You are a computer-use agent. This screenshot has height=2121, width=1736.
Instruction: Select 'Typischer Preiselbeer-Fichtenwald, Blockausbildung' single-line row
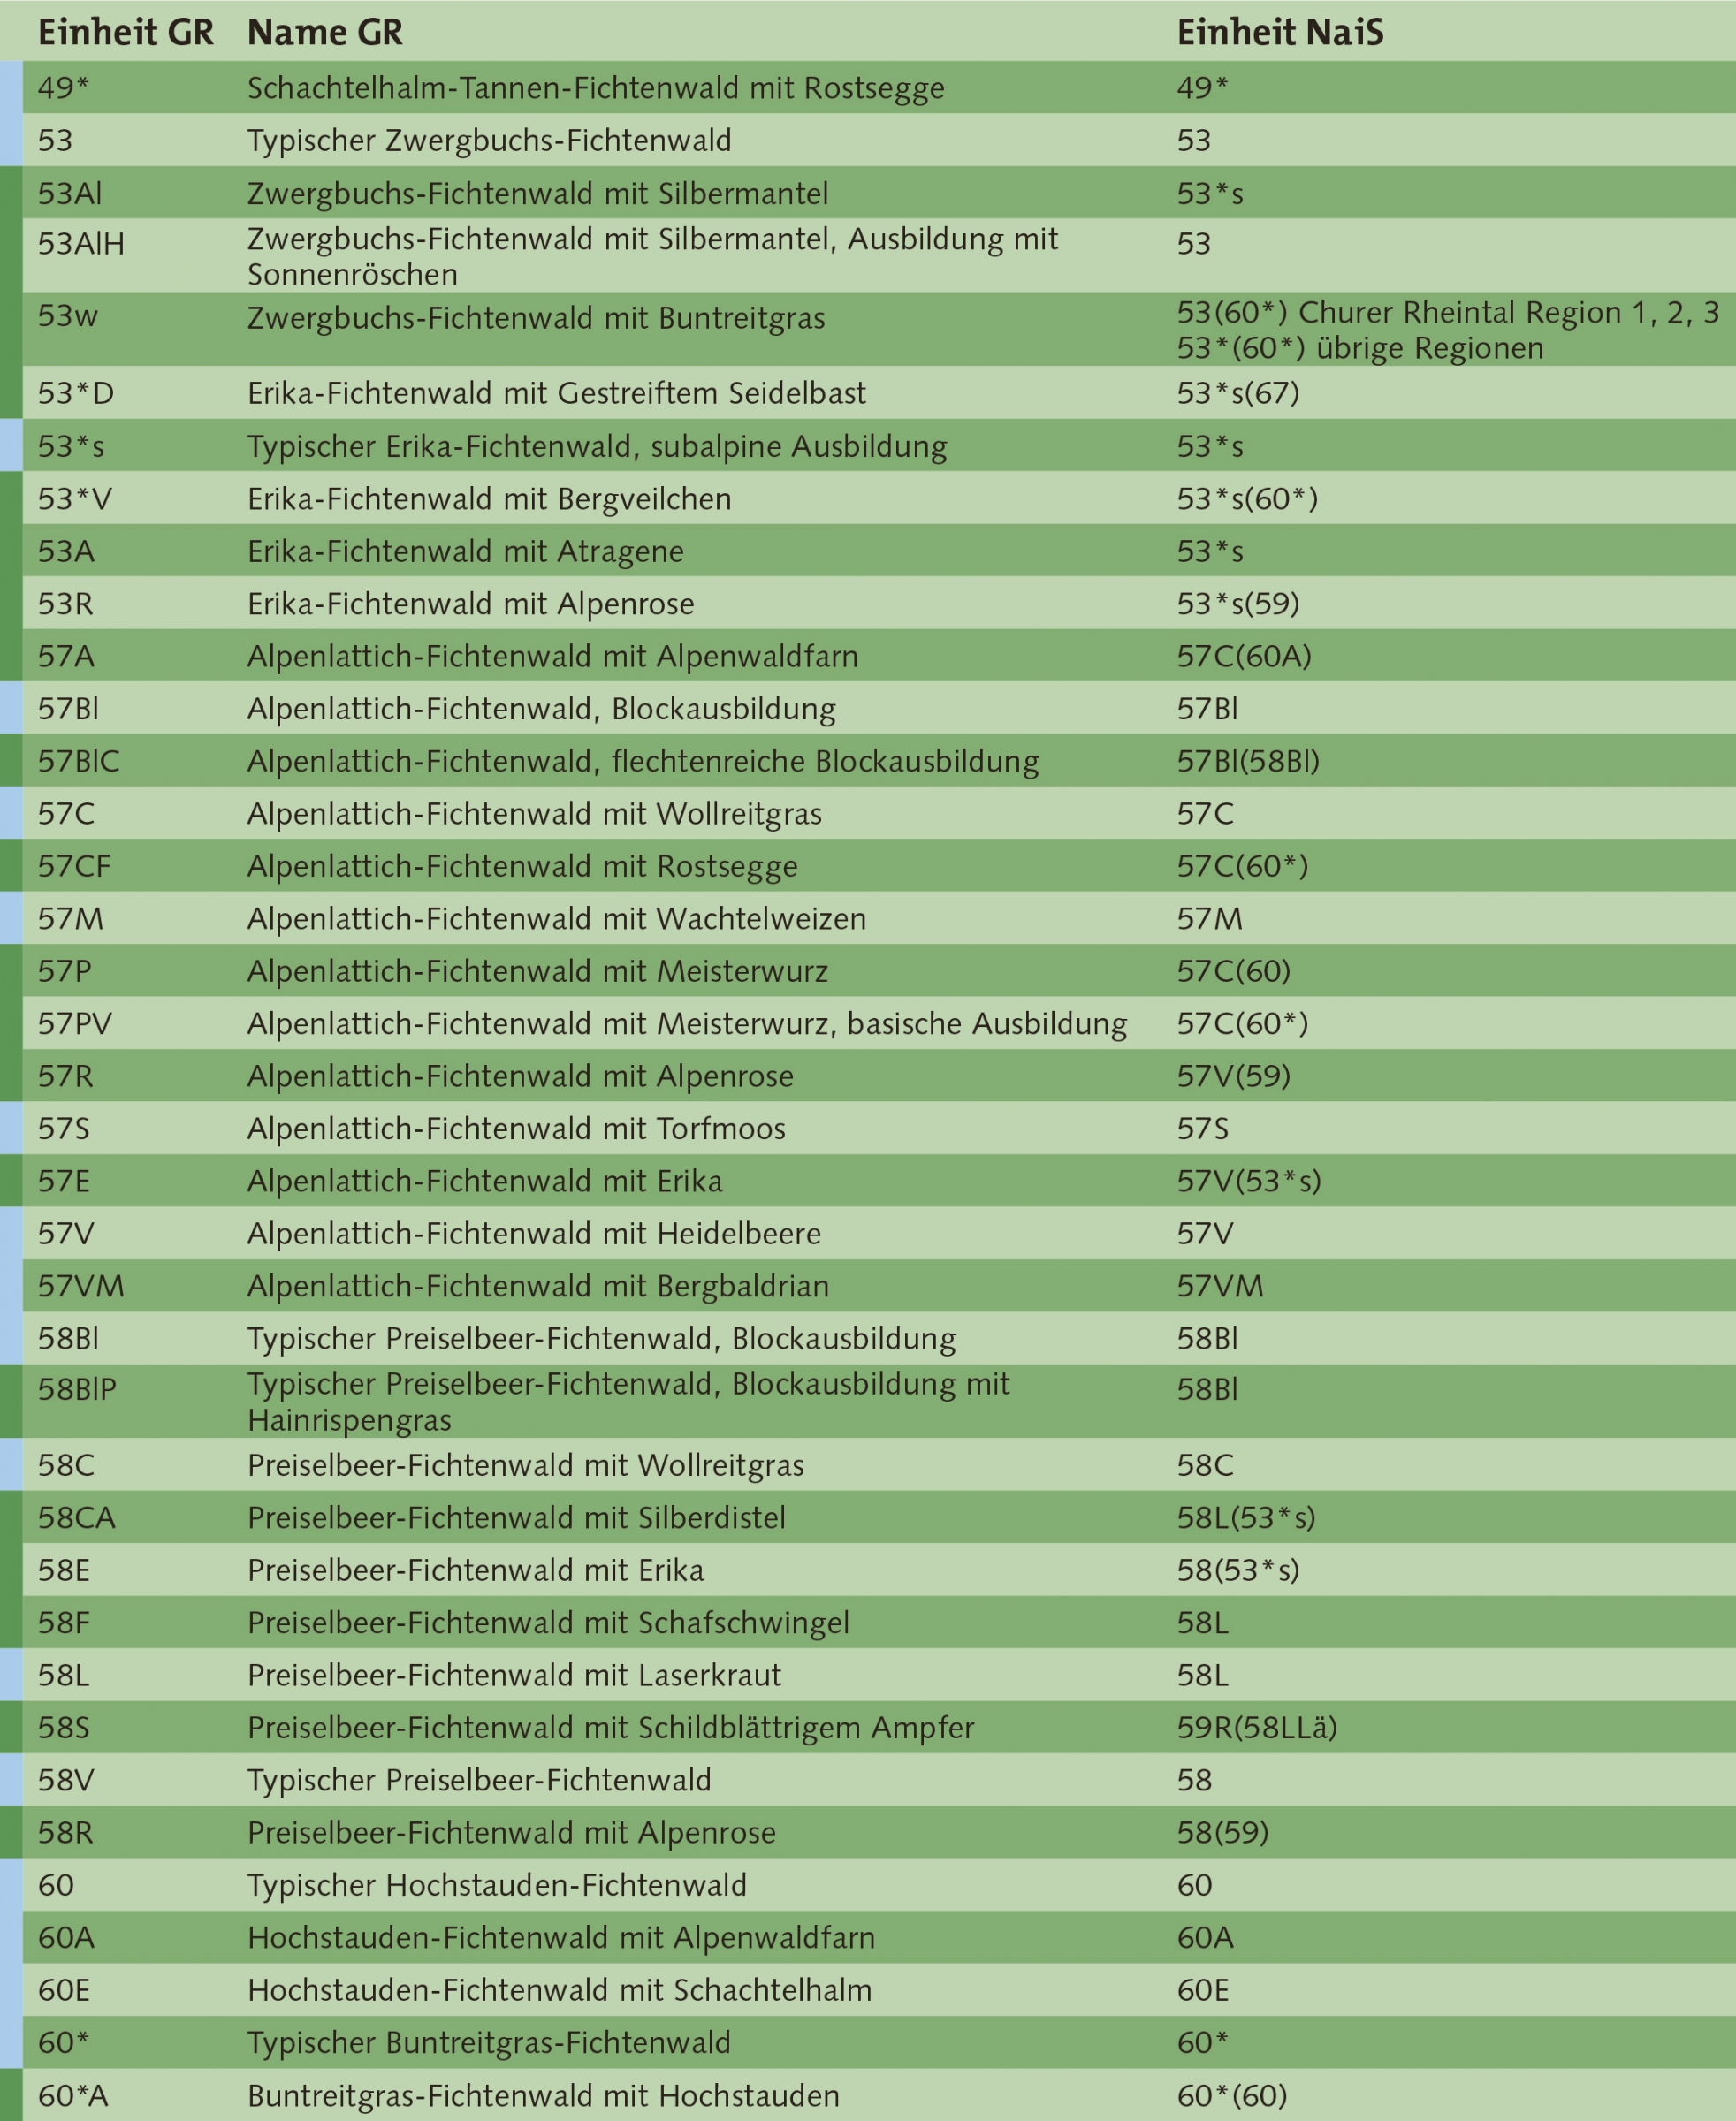click(x=602, y=1339)
